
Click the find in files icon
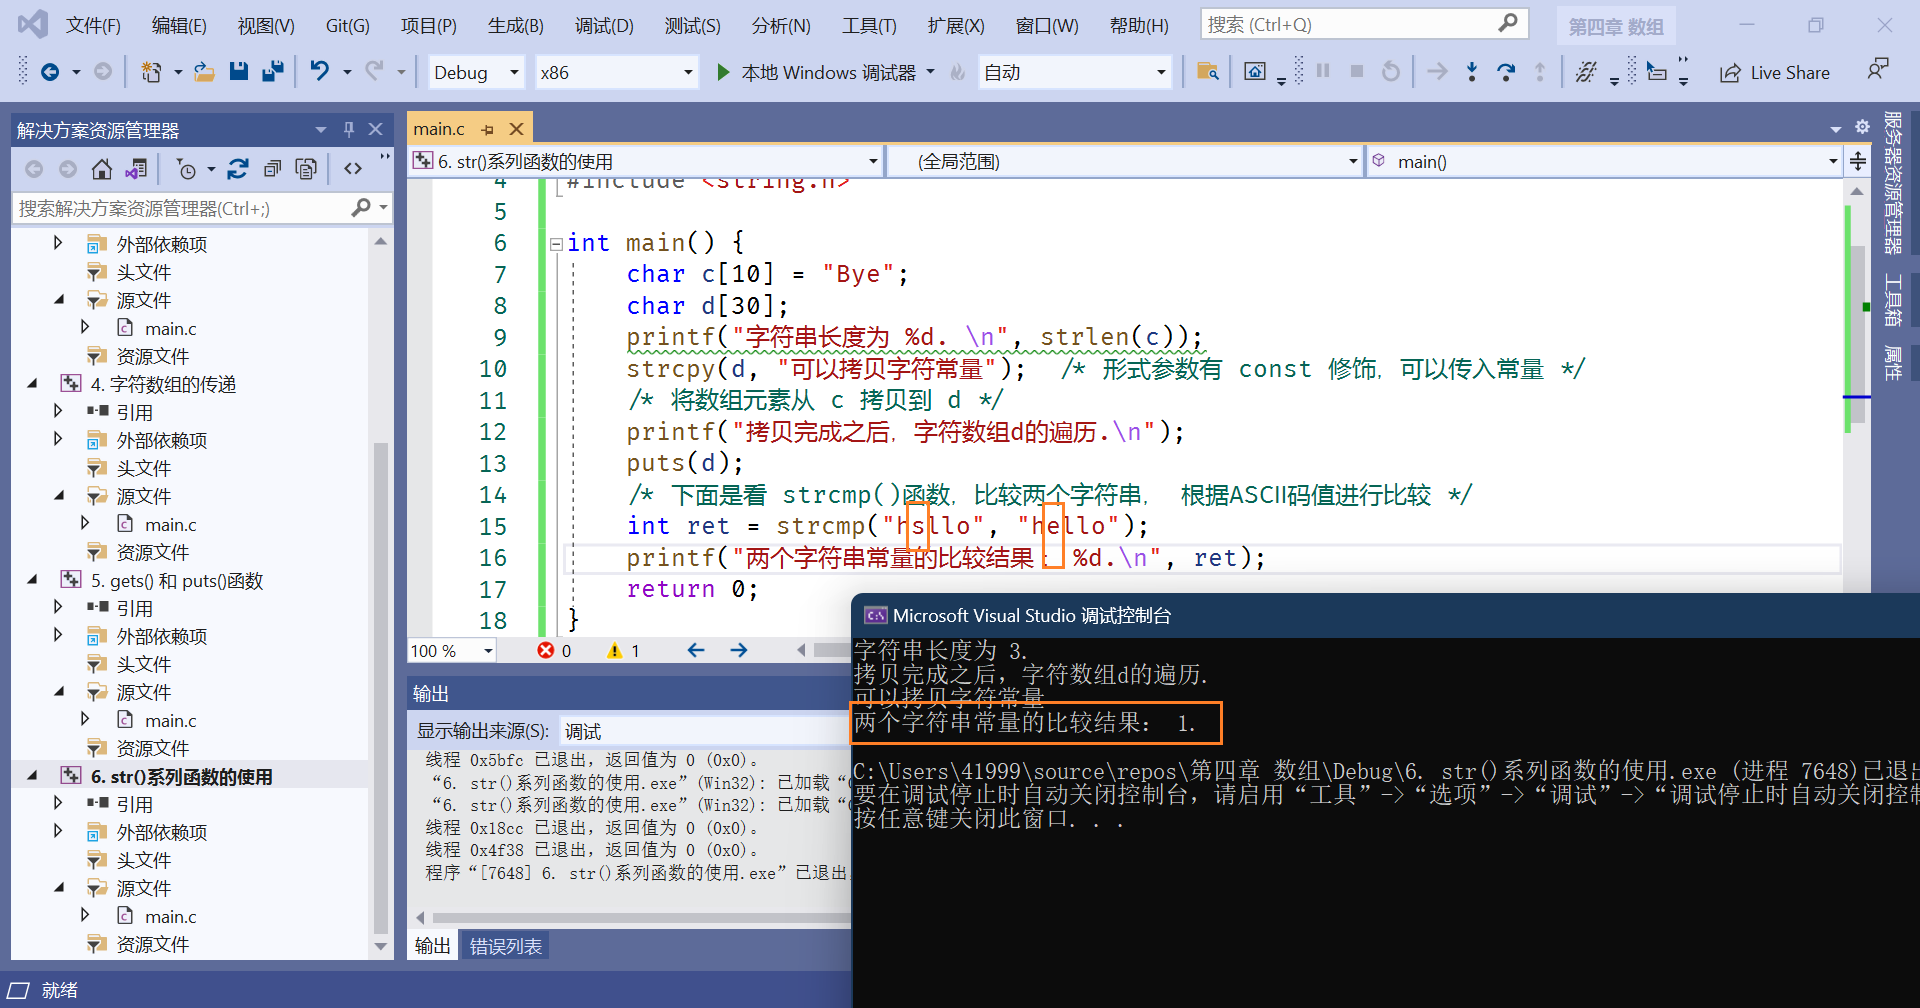coord(1207,72)
